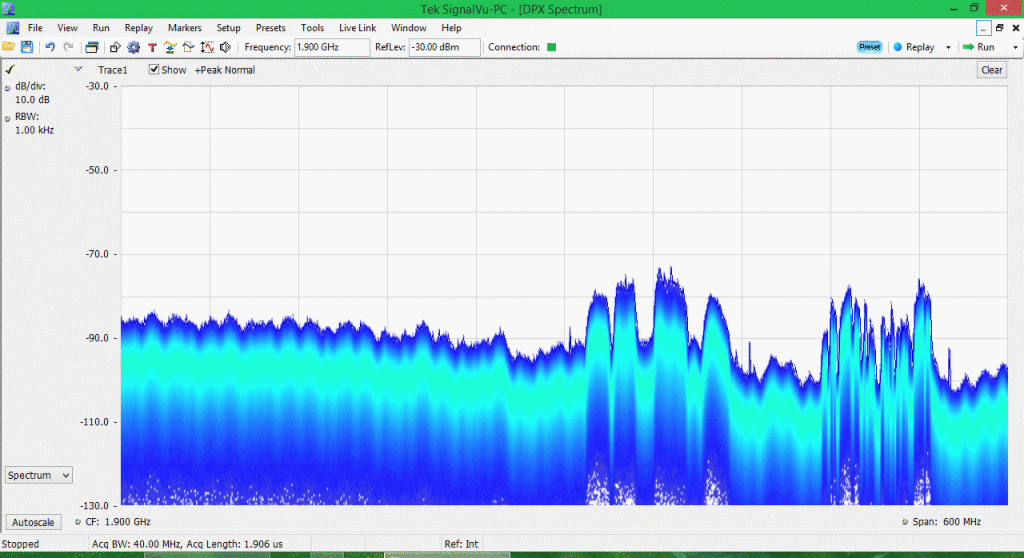Click the redo arrow icon
Viewport: 1024px width, 558px height.
pyautogui.click(x=68, y=47)
